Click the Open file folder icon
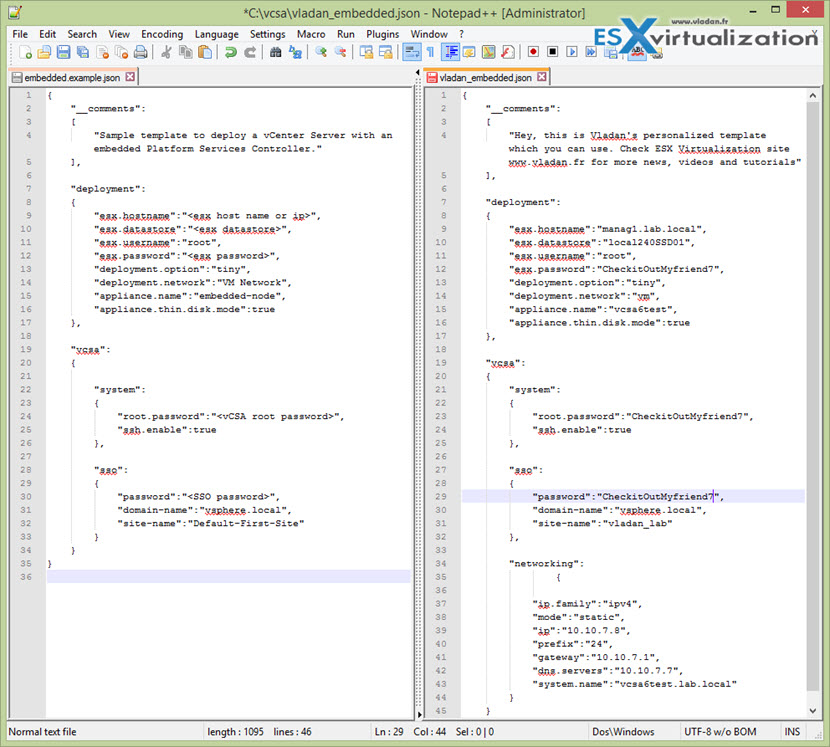 coord(44,52)
